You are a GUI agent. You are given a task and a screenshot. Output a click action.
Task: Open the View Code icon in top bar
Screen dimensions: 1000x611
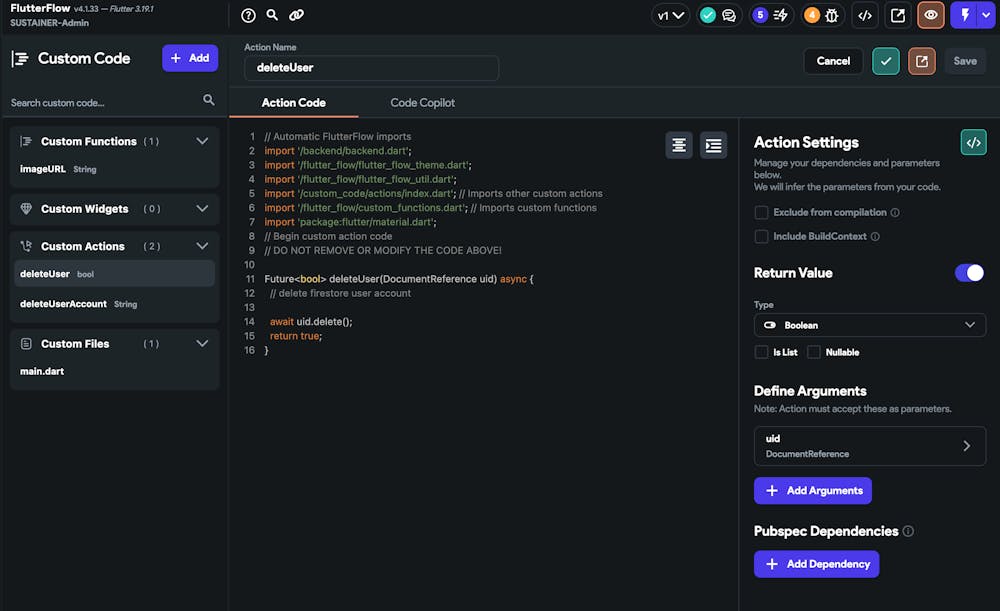[x=866, y=15]
